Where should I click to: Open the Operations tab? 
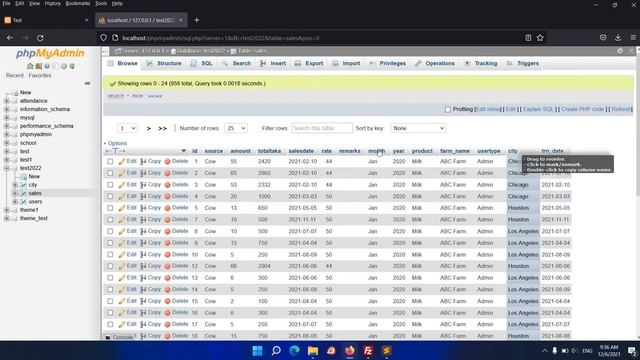[x=435, y=64]
